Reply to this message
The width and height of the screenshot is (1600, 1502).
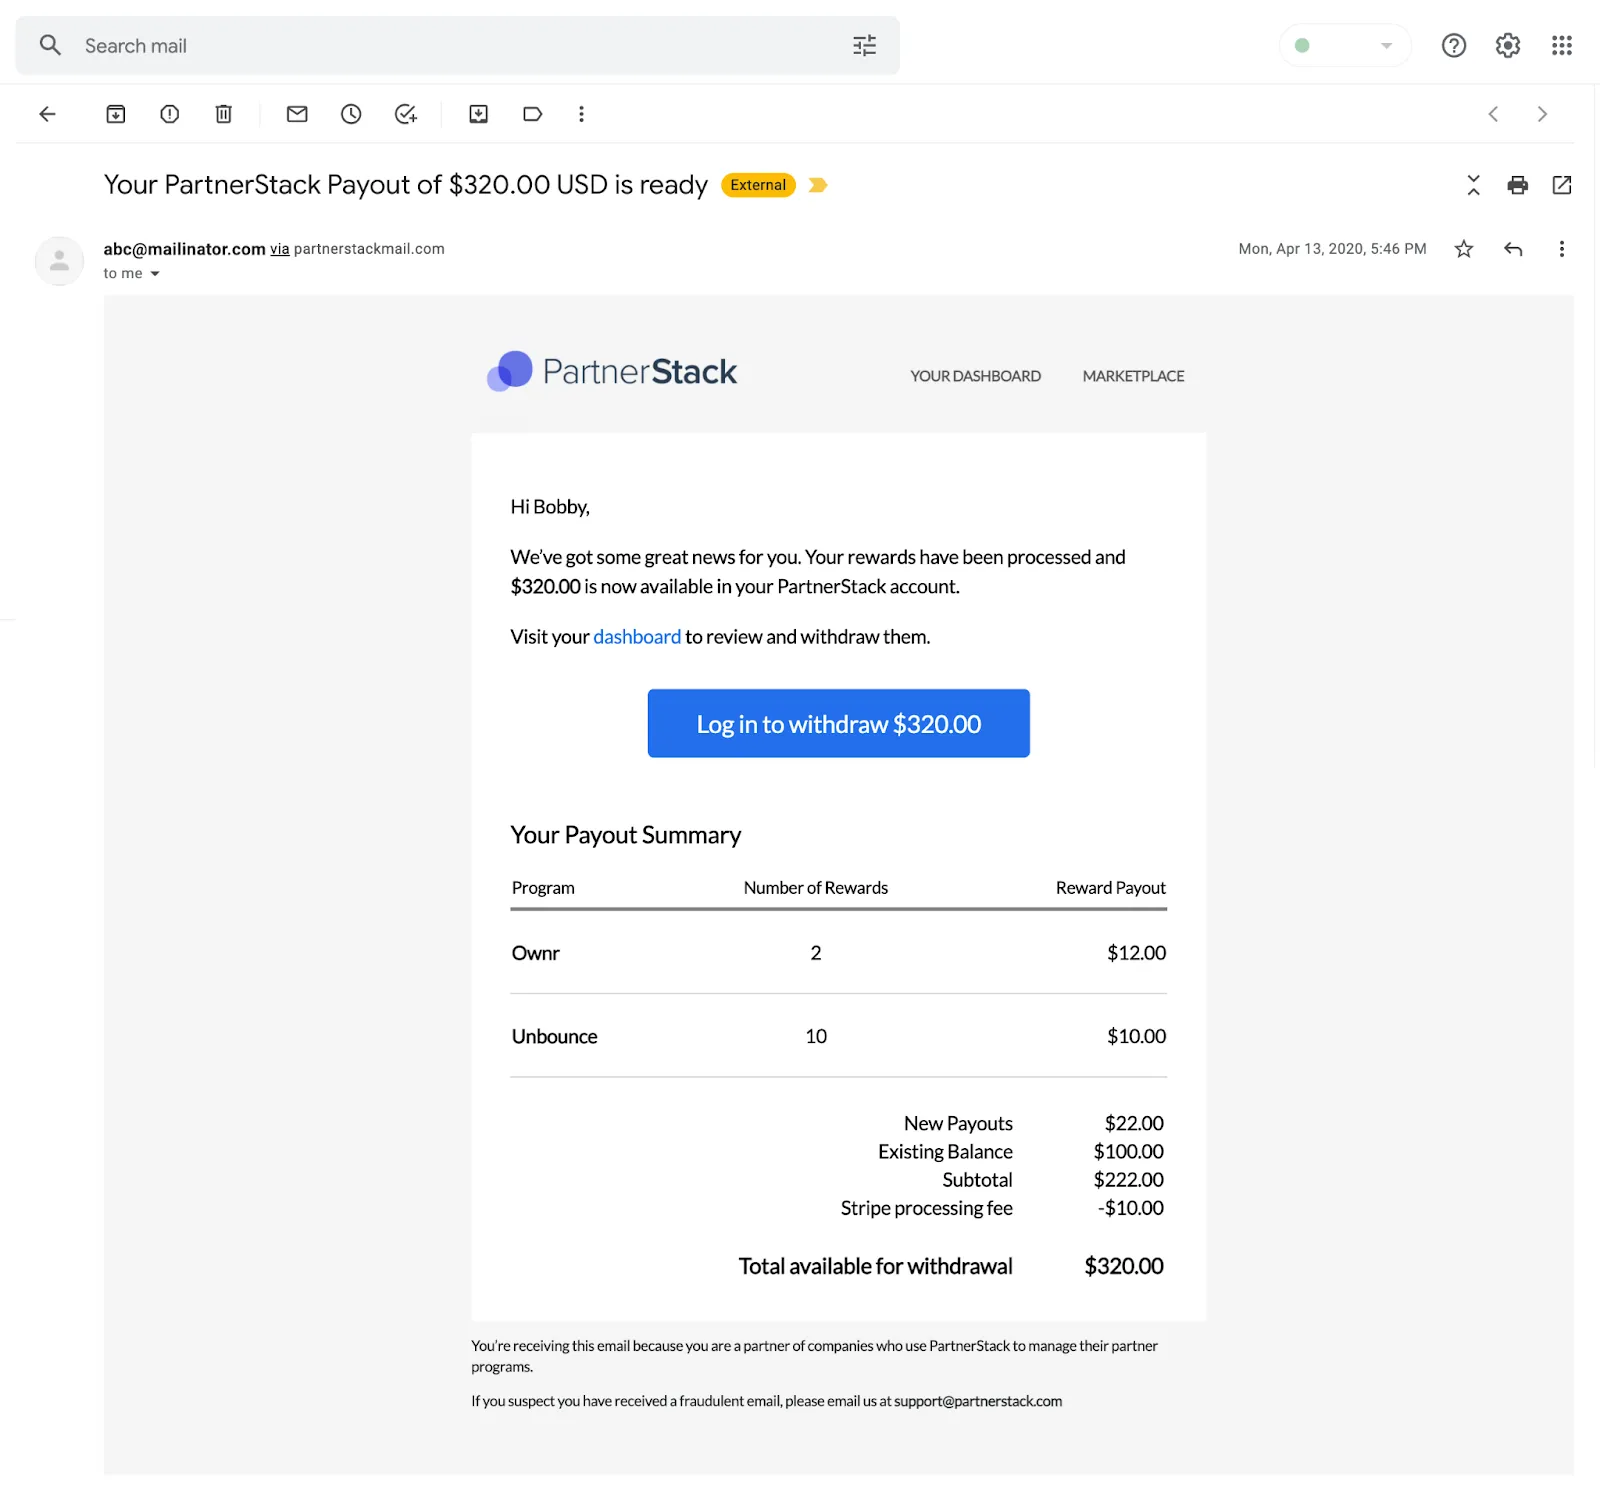(x=1513, y=249)
